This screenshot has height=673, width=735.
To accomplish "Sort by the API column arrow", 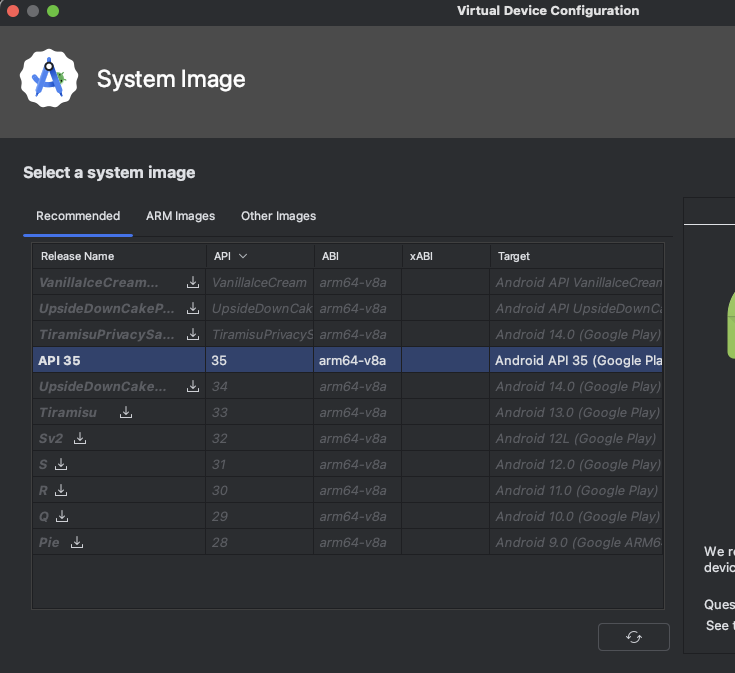I will (x=243, y=256).
